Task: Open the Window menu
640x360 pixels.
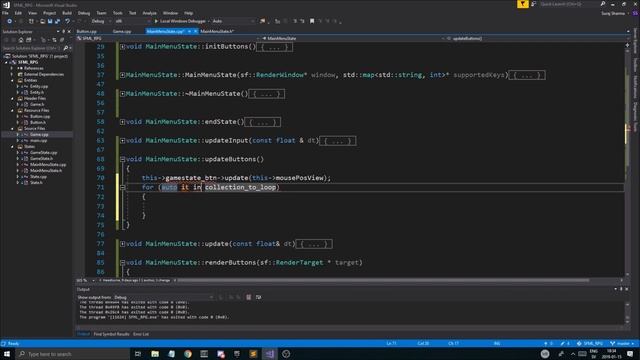Action: coord(170,13)
